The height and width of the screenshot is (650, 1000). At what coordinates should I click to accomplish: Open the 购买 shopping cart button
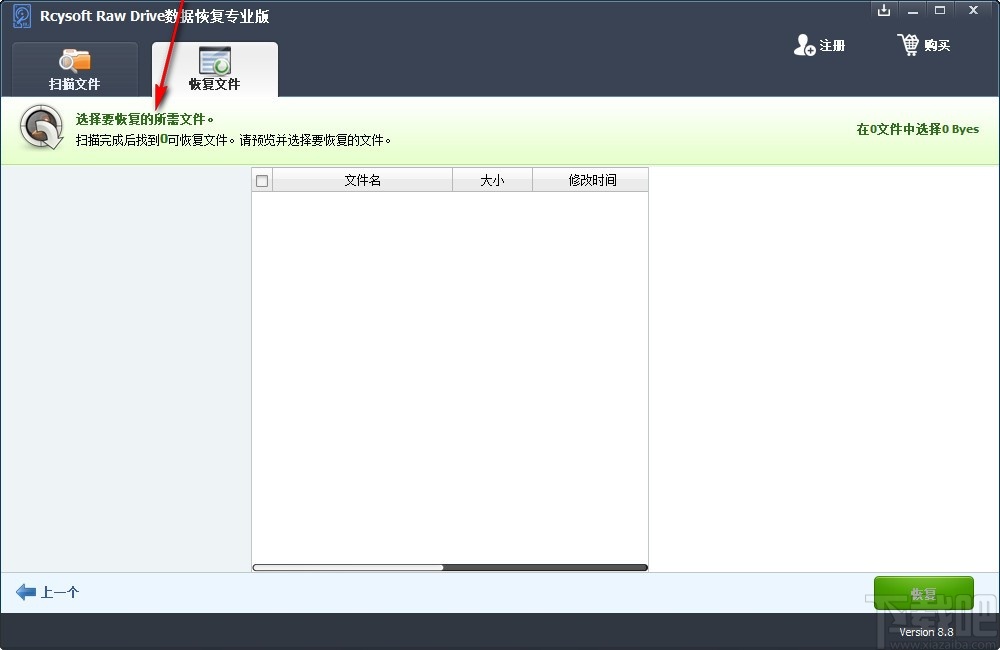pyautogui.click(x=924, y=45)
